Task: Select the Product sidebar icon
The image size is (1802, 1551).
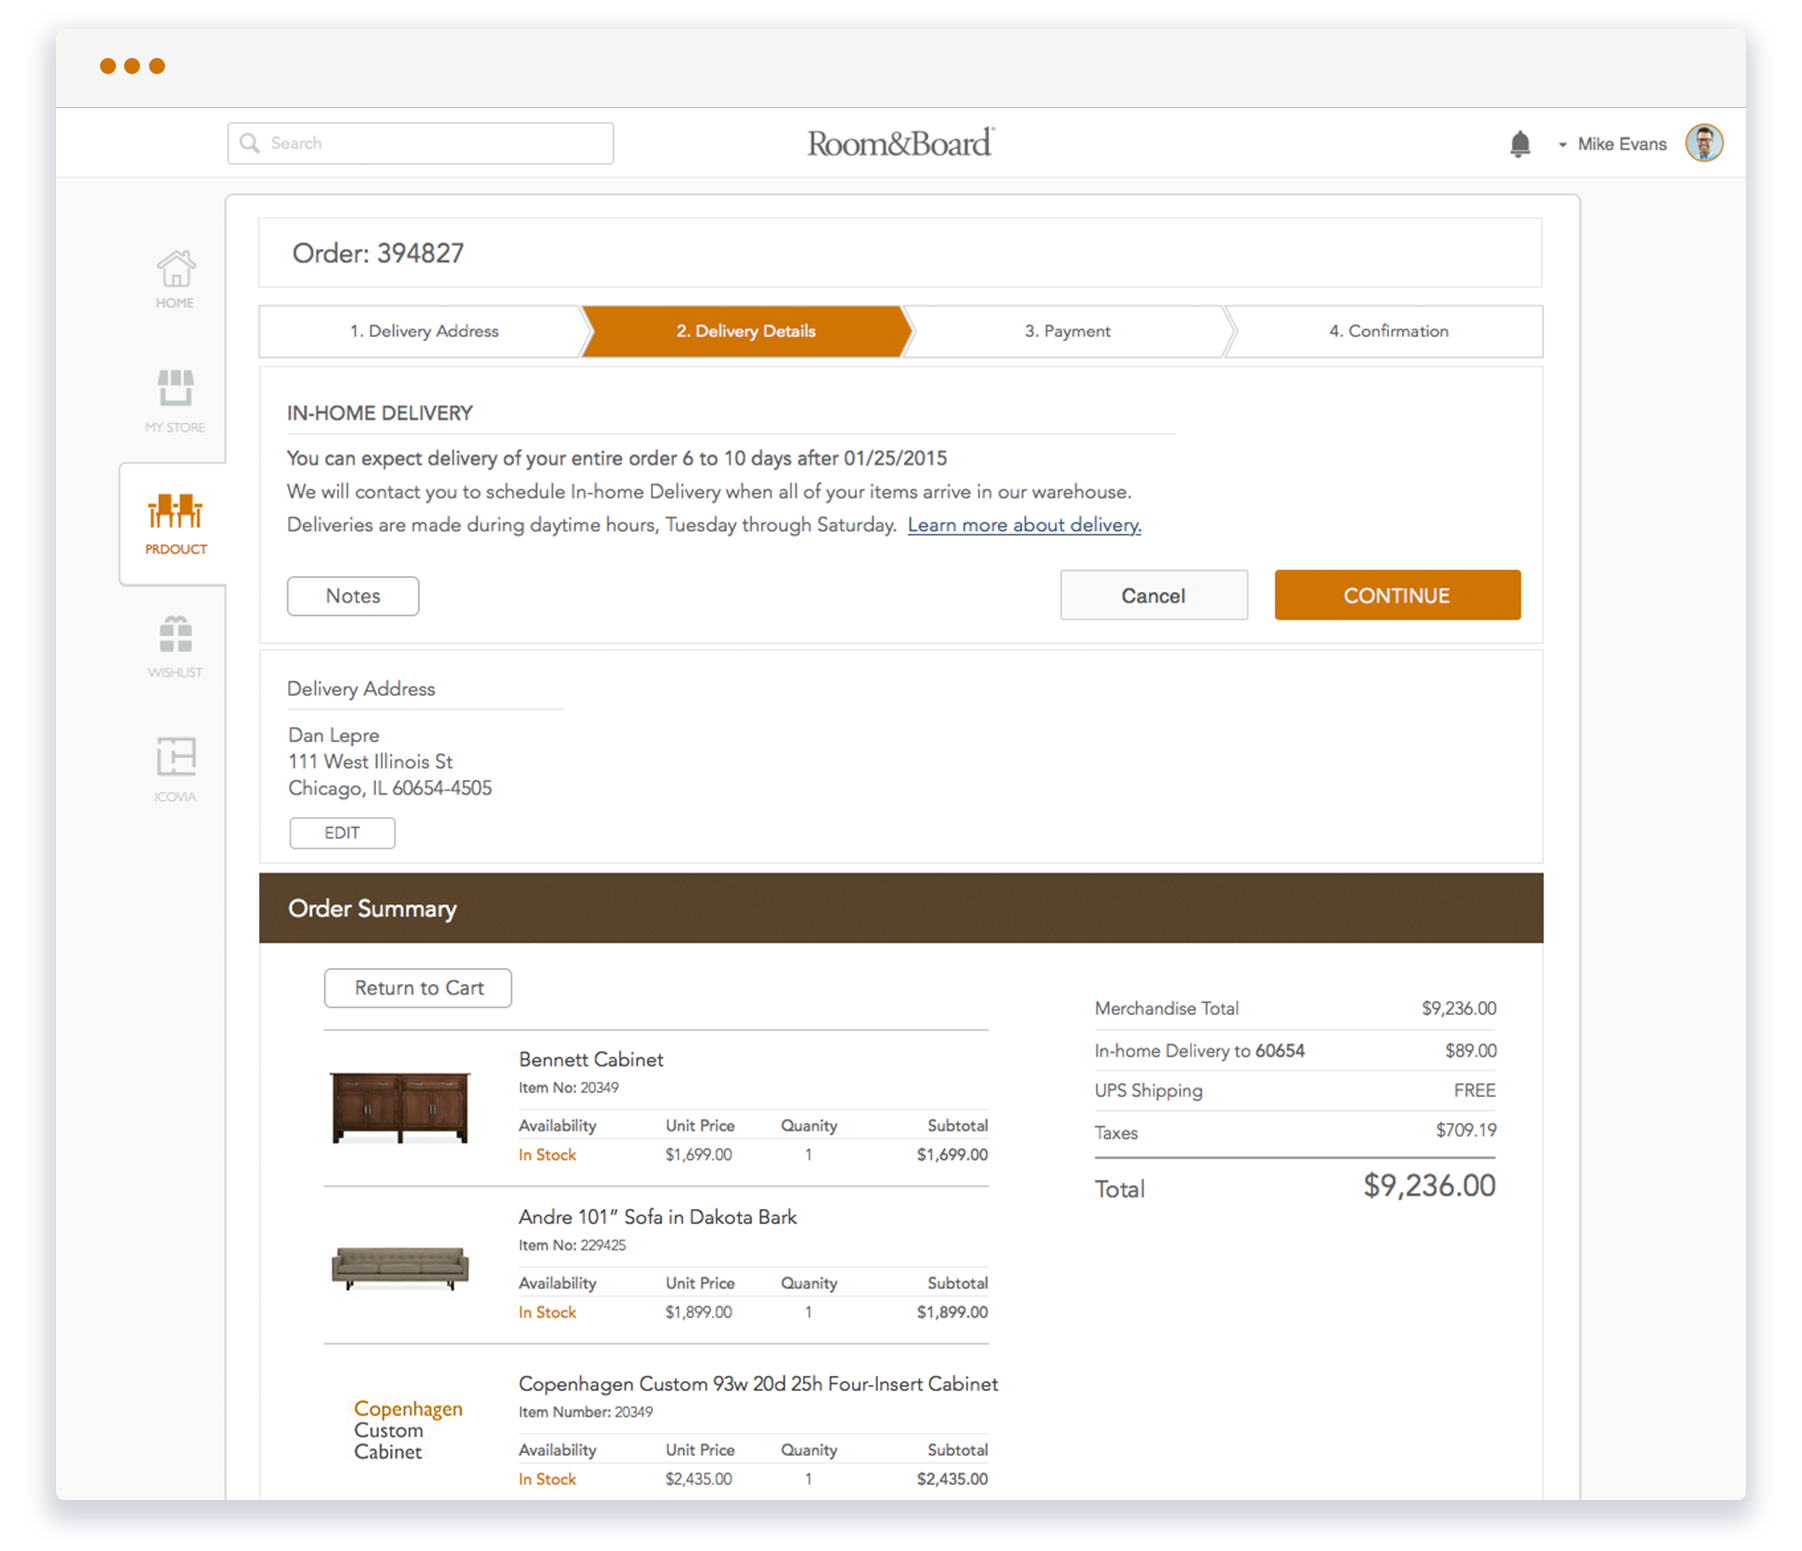Action: coord(175,523)
